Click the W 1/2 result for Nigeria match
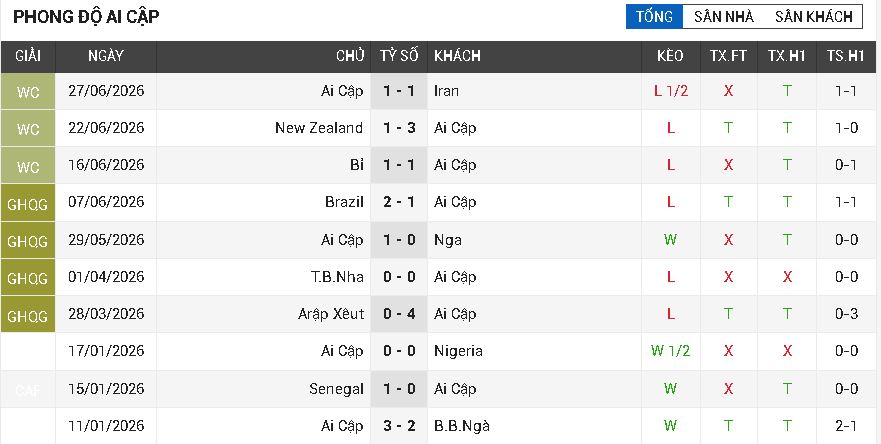 click(x=670, y=351)
